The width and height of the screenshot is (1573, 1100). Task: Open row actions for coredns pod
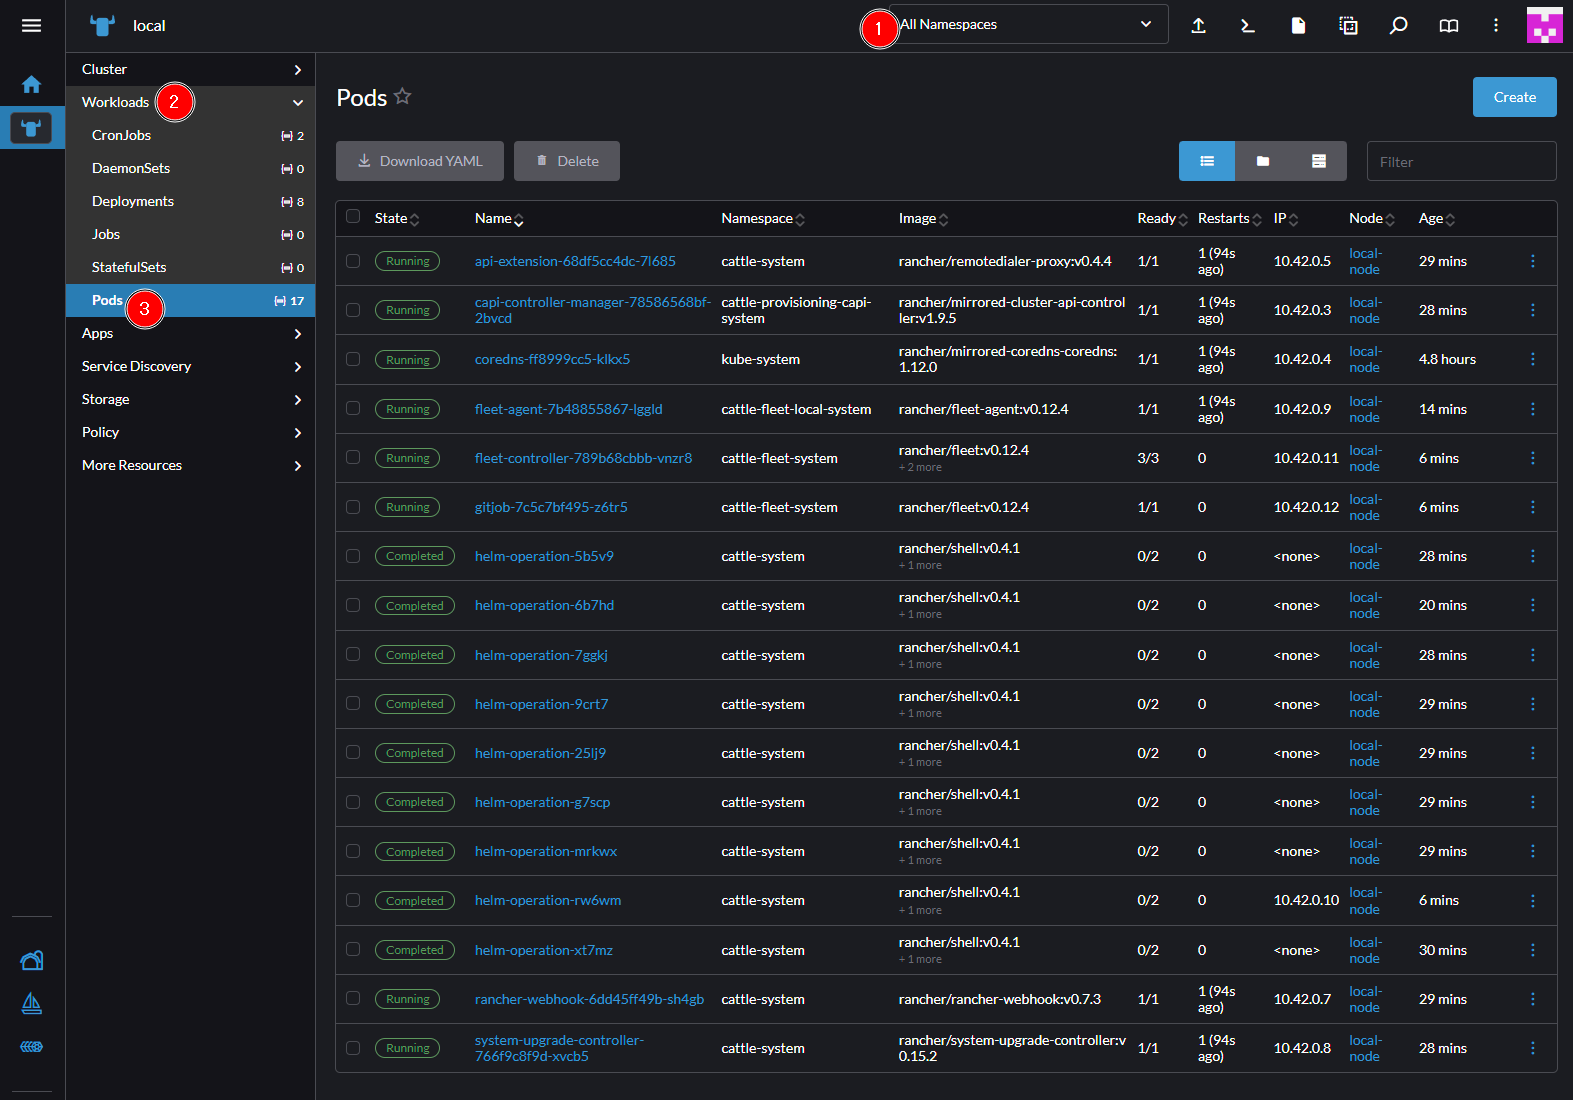1532,359
